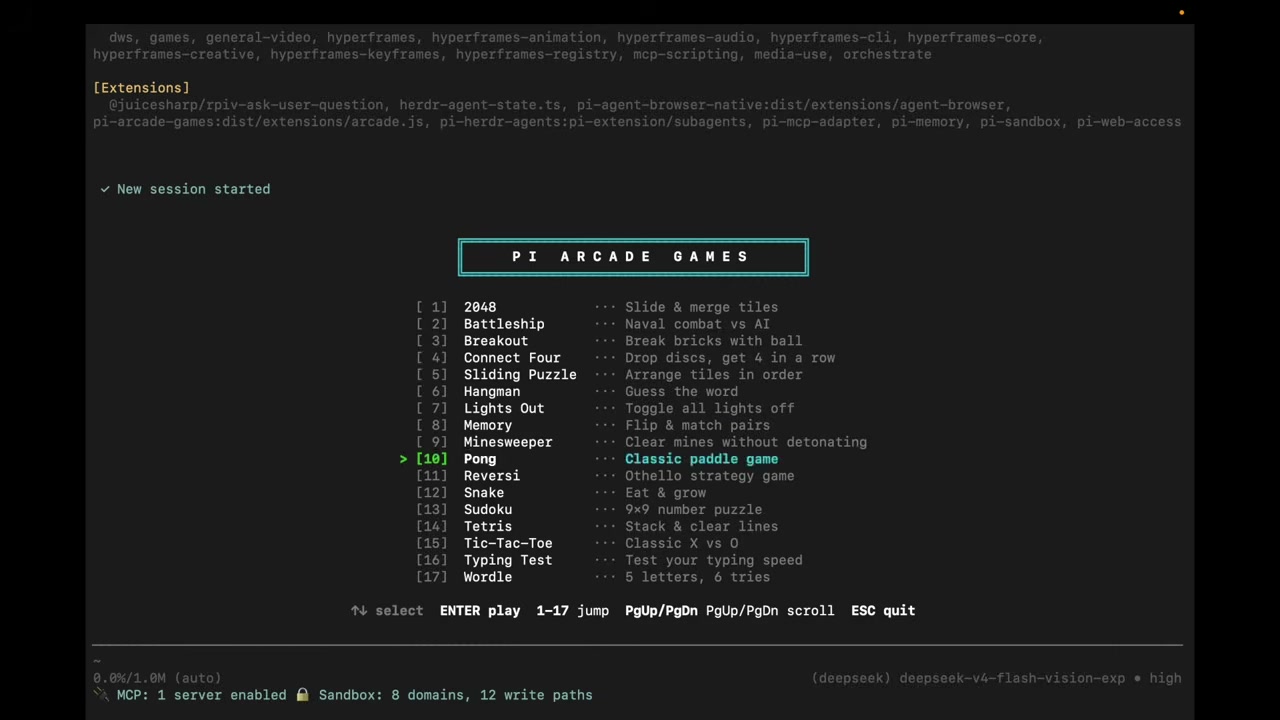Choose the Reversi game
Screen dimensions: 1280x720
click(605, 476)
